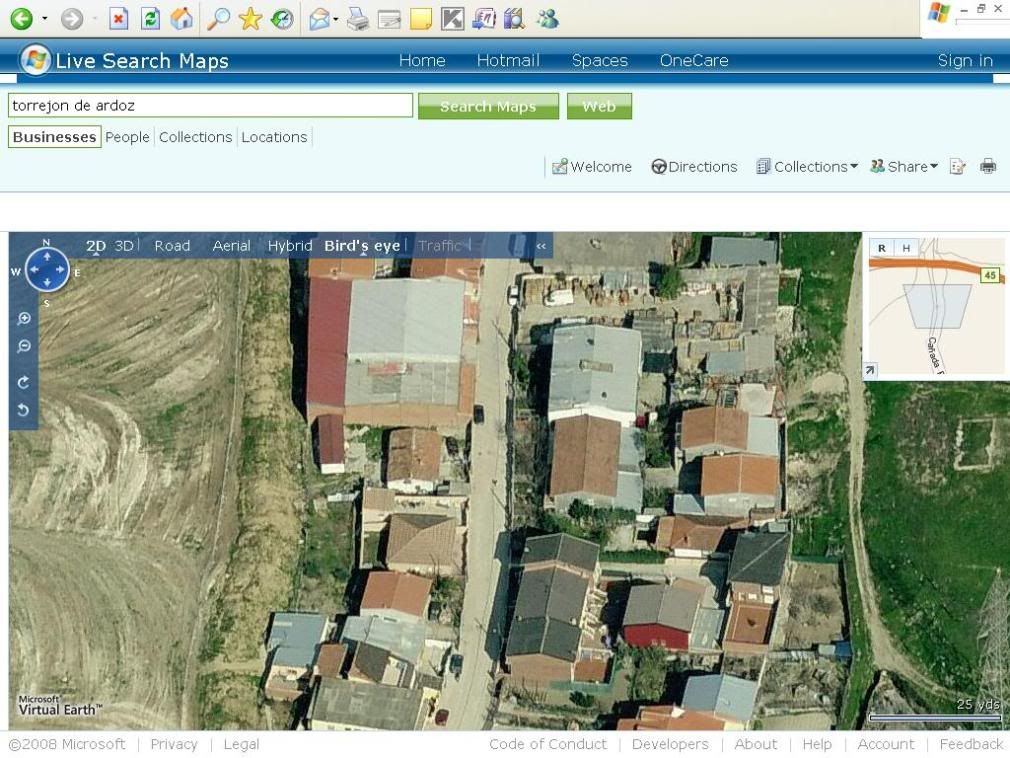The height and width of the screenshot is (758, 1010).
Task: Toggle mini map to Road view (R)
Action: pos(882,248)
